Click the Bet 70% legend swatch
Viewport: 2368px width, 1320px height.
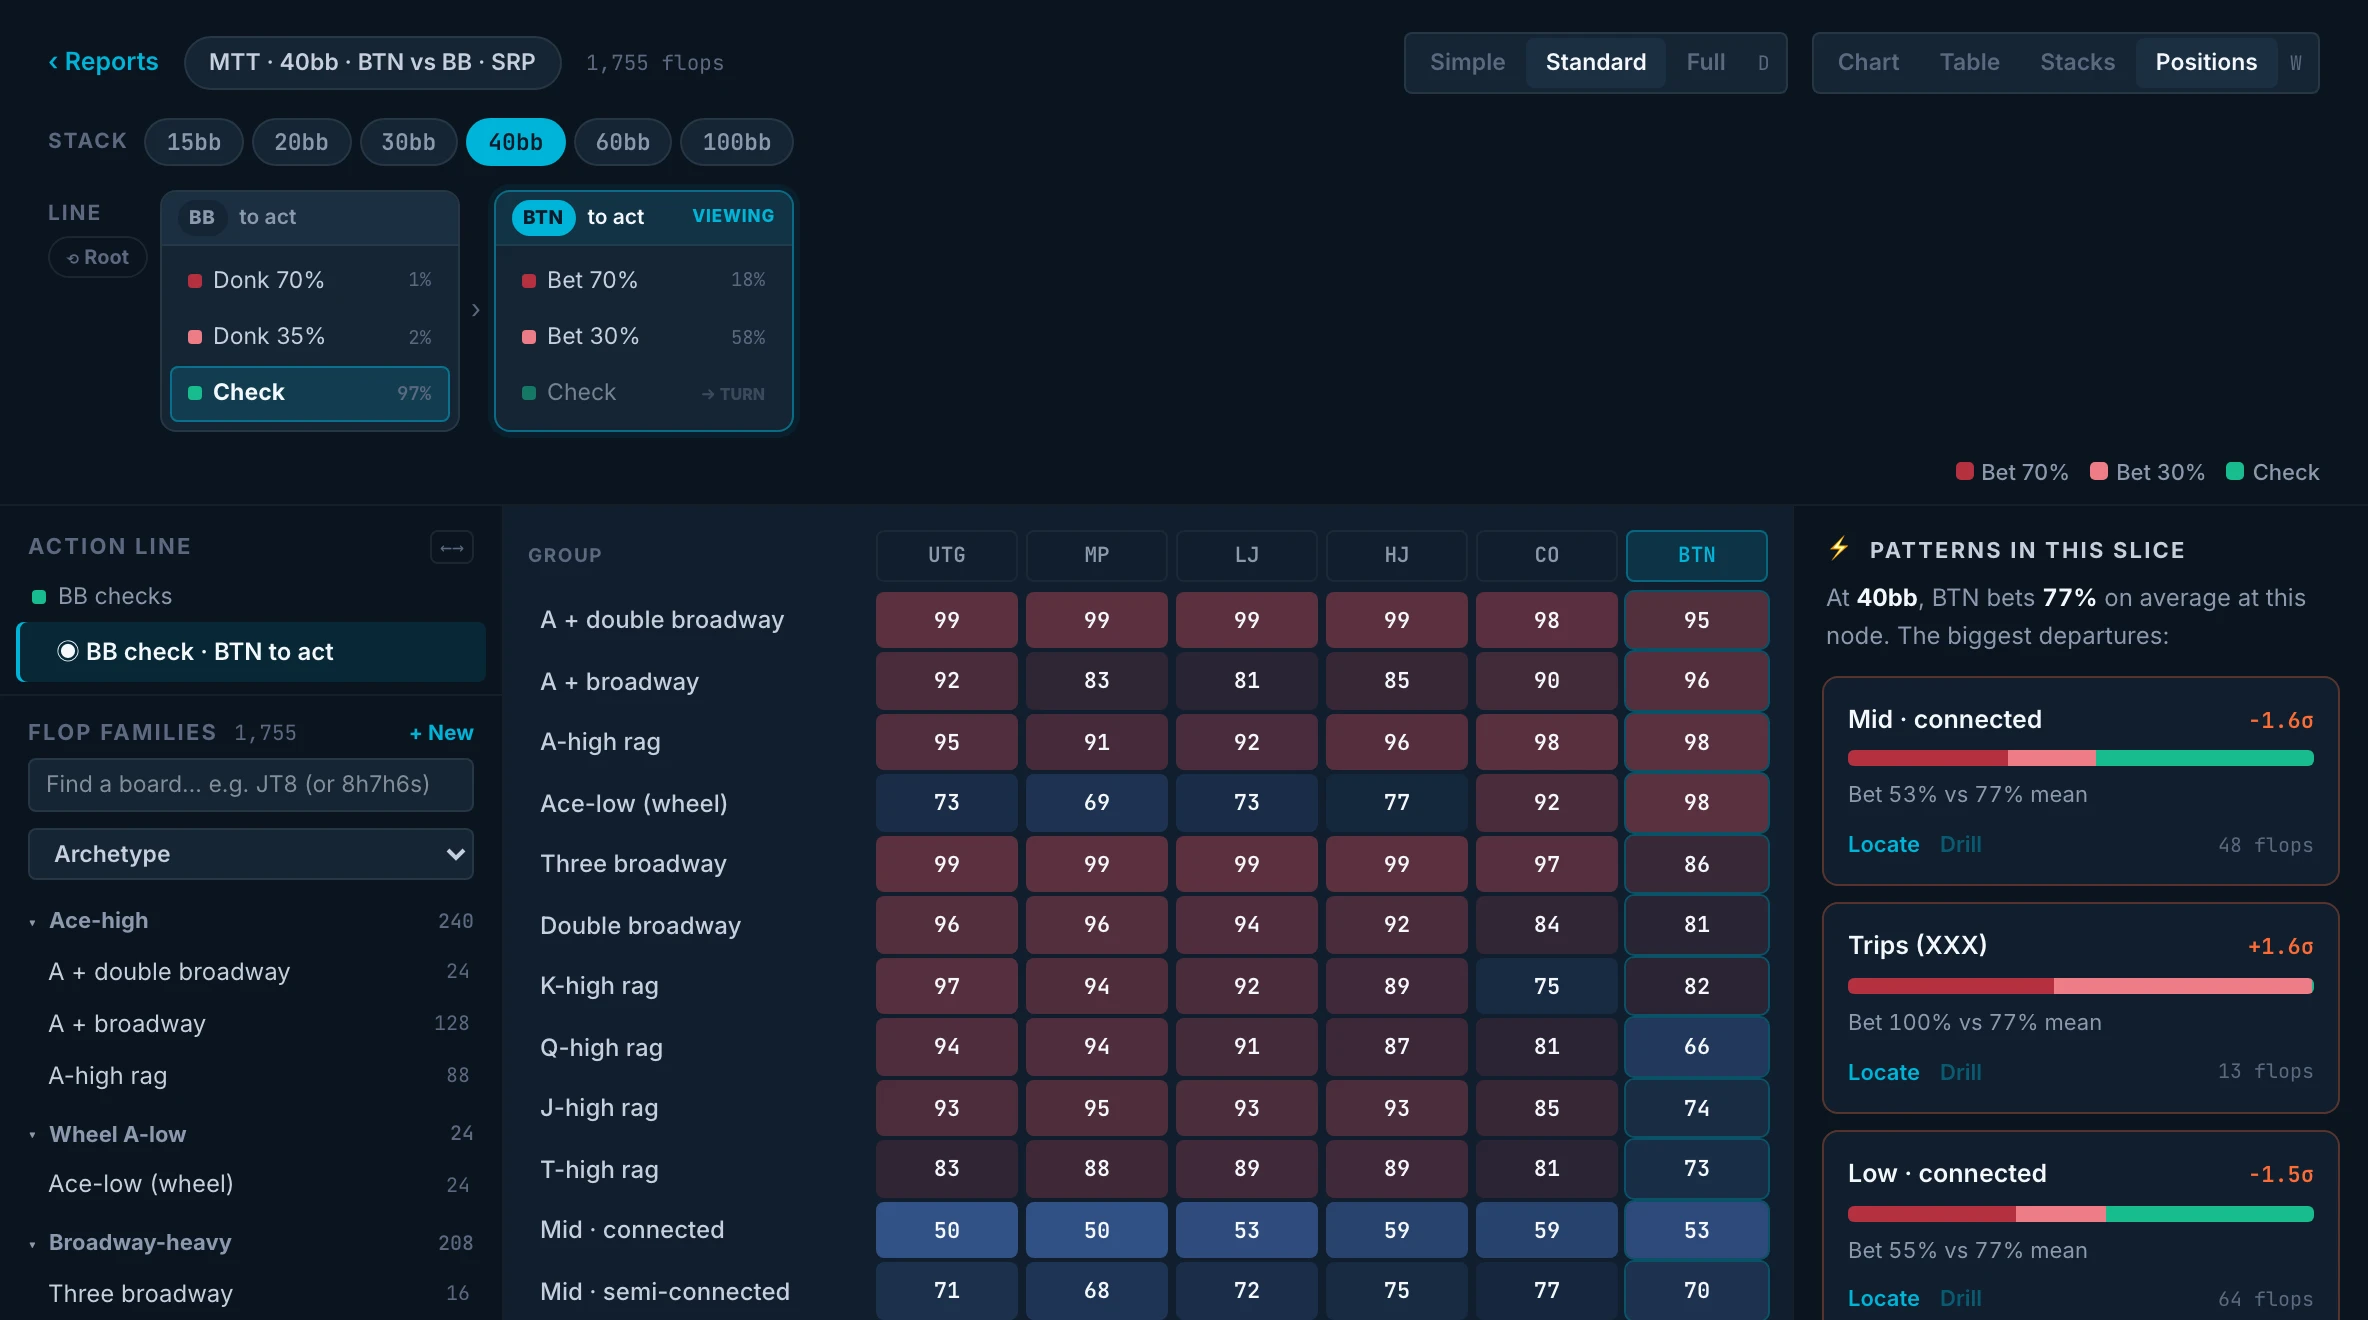click(x=1964, y=471)
